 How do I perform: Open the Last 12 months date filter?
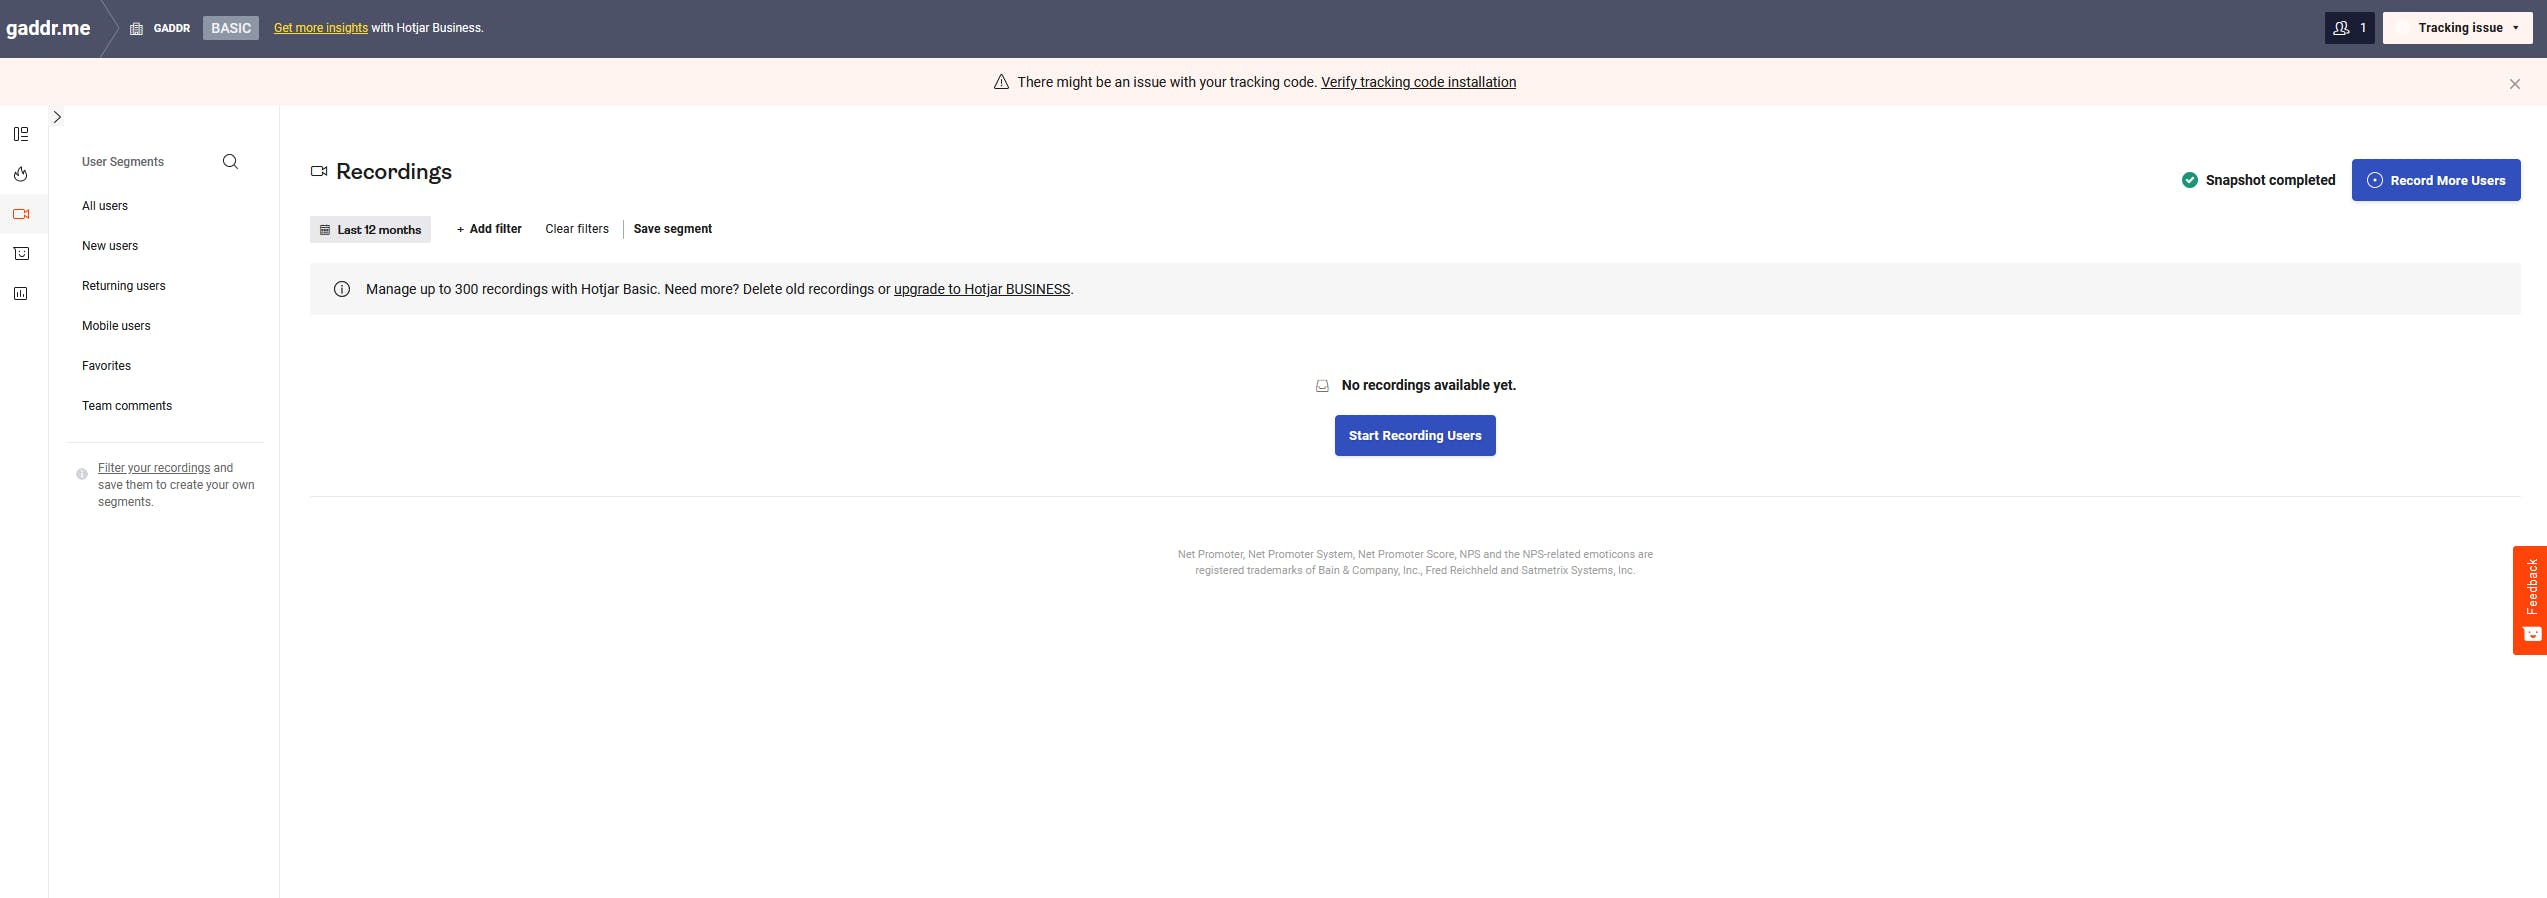tap(370, 229)
